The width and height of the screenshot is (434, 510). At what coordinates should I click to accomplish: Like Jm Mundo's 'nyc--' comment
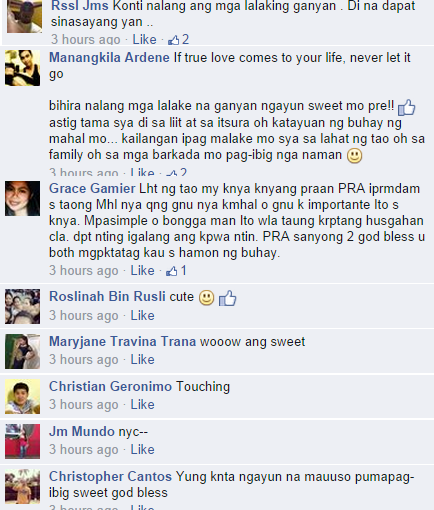pyautogui.click(x=142, y=450)
